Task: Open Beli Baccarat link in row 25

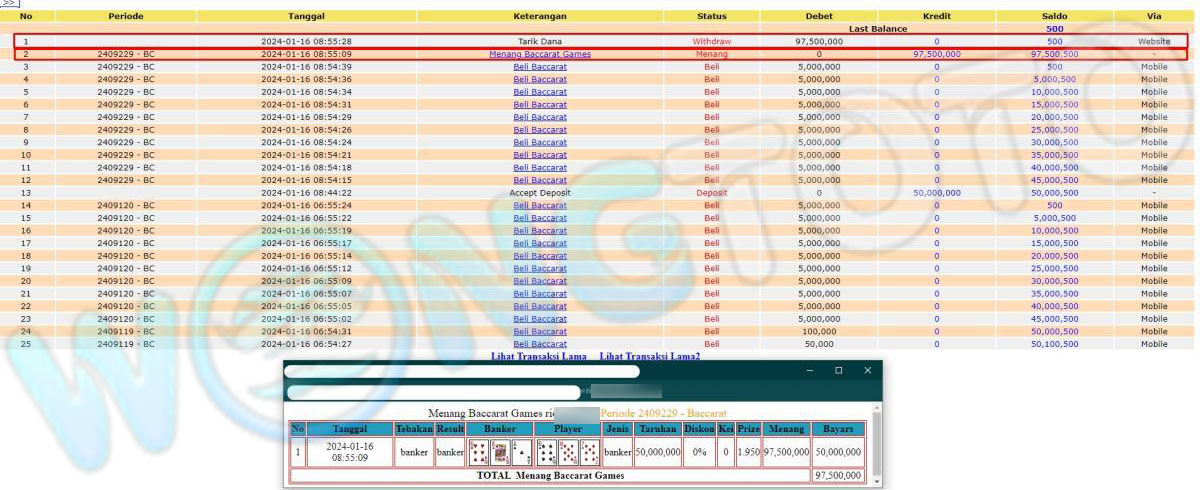Action: click(540, 344)
